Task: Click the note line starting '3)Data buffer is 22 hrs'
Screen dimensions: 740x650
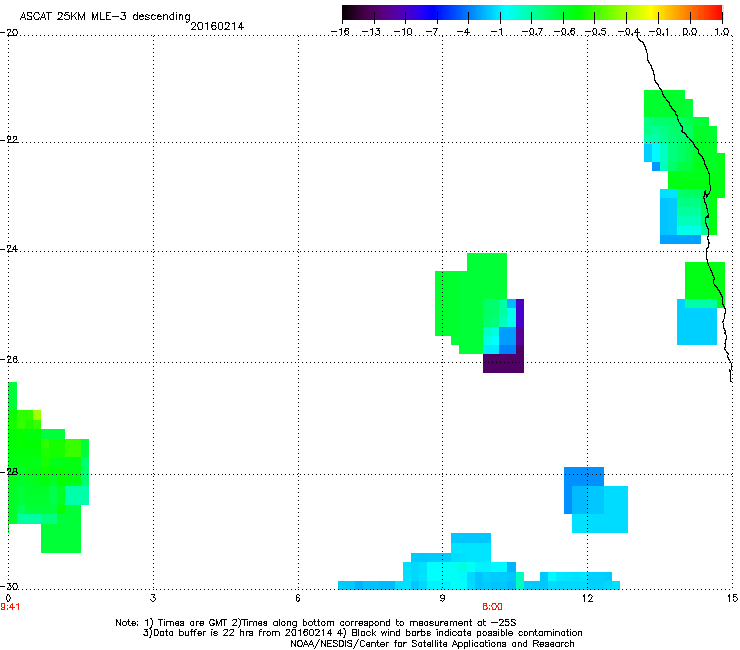Action: pos(362,633)
